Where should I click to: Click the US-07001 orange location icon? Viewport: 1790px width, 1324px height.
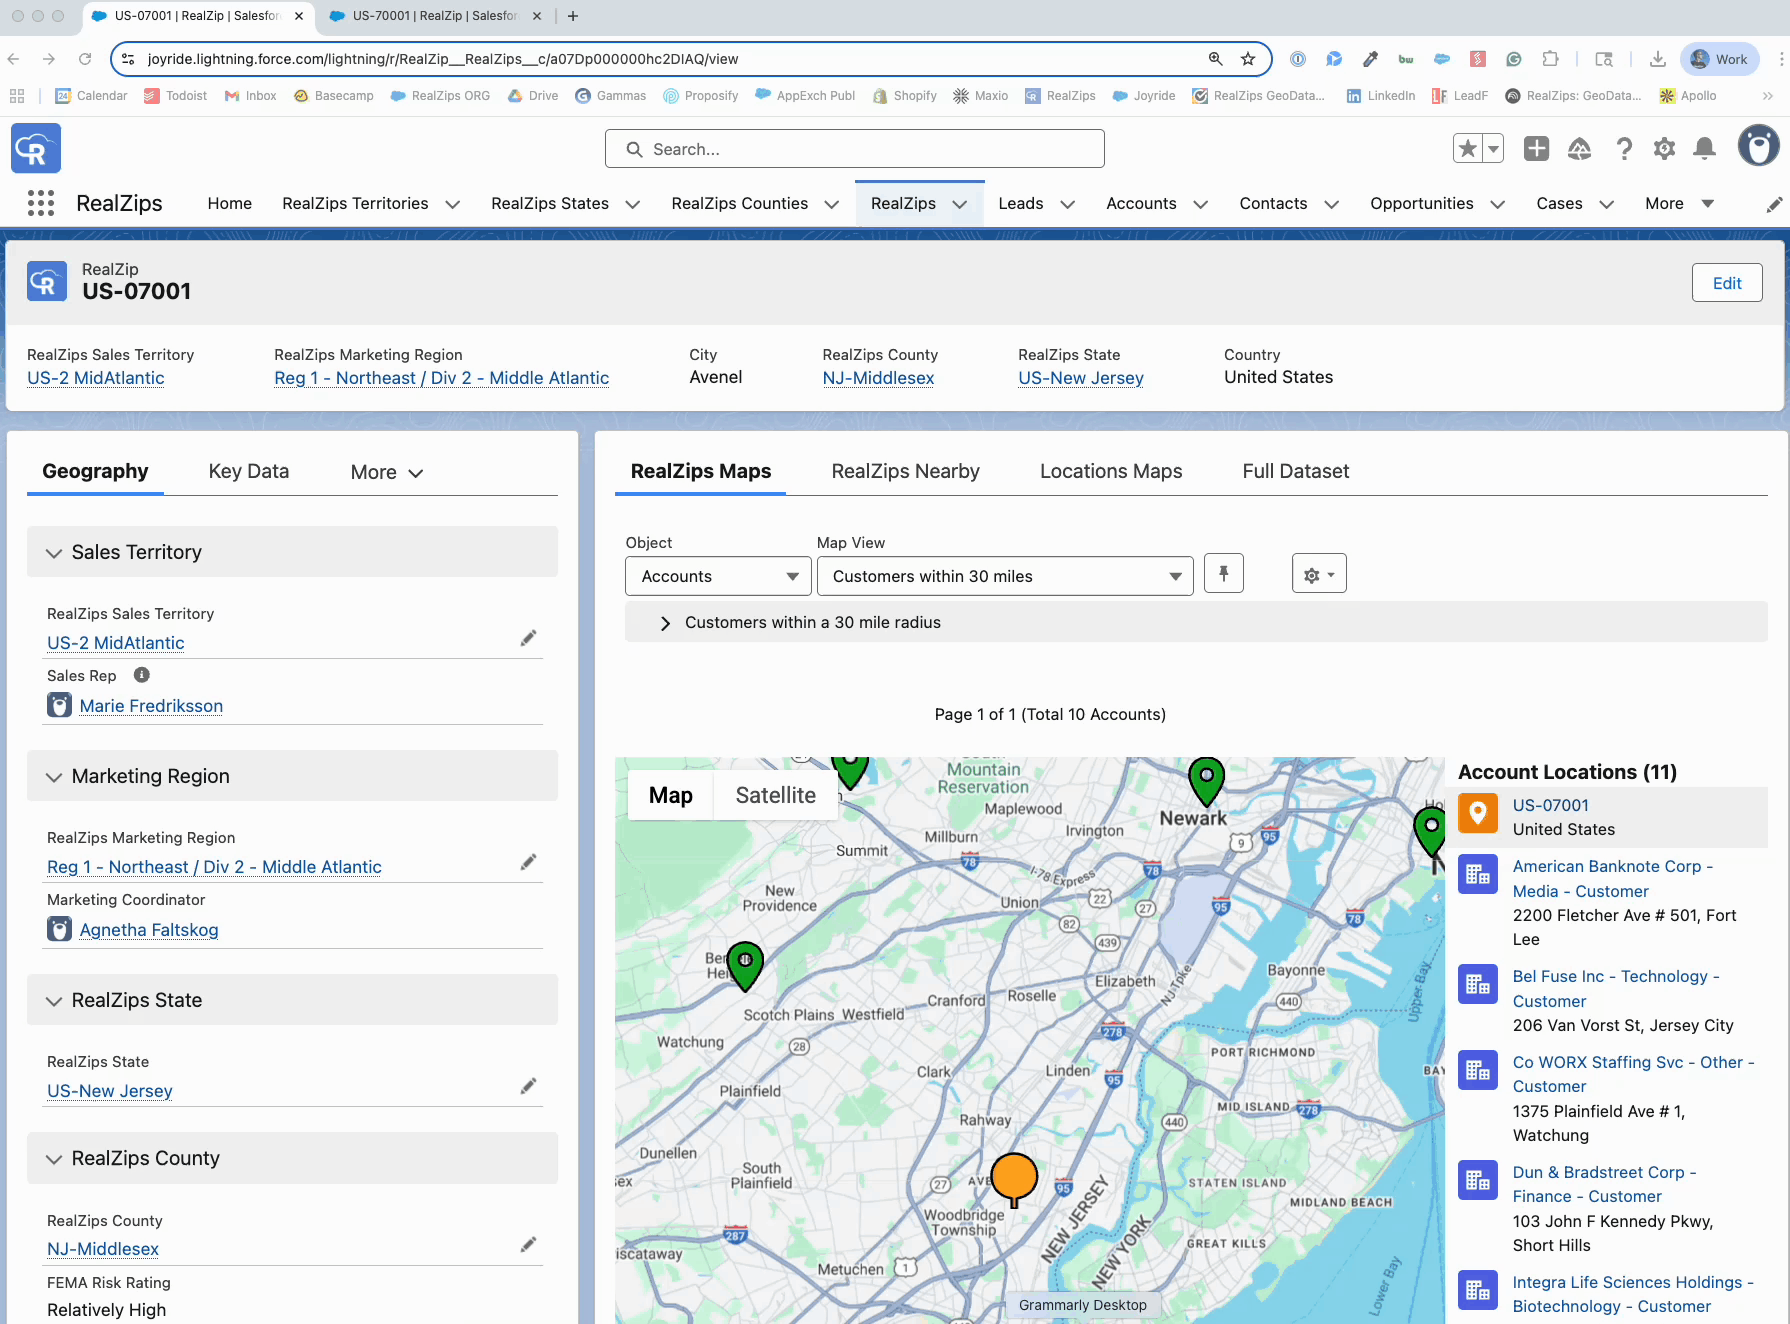[x=1477, y=813]
